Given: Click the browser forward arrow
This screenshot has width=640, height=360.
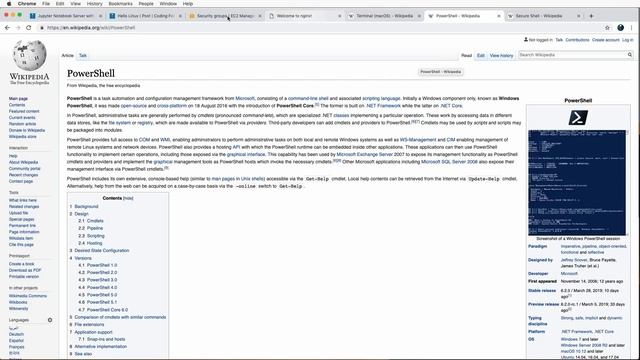Looking at the screenshot, I should click(18, 28).
